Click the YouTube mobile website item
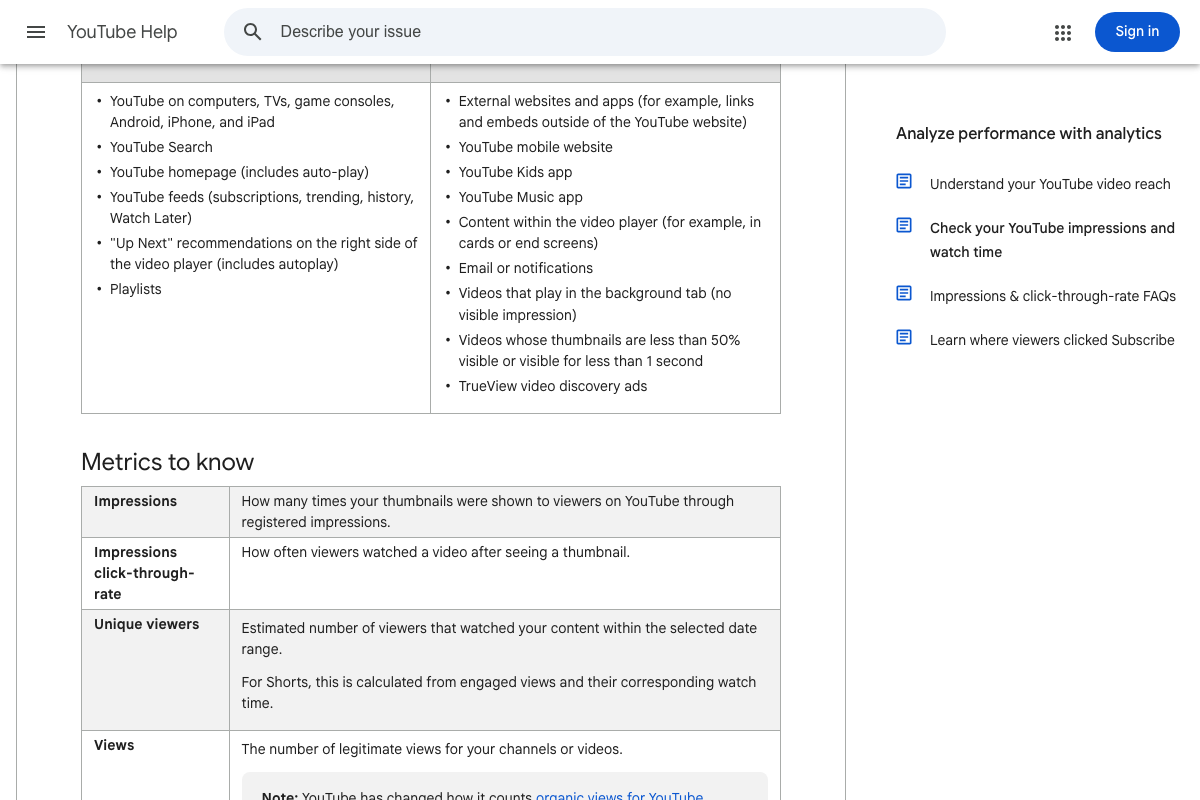The image size is (1200, 800). (535, 147)
